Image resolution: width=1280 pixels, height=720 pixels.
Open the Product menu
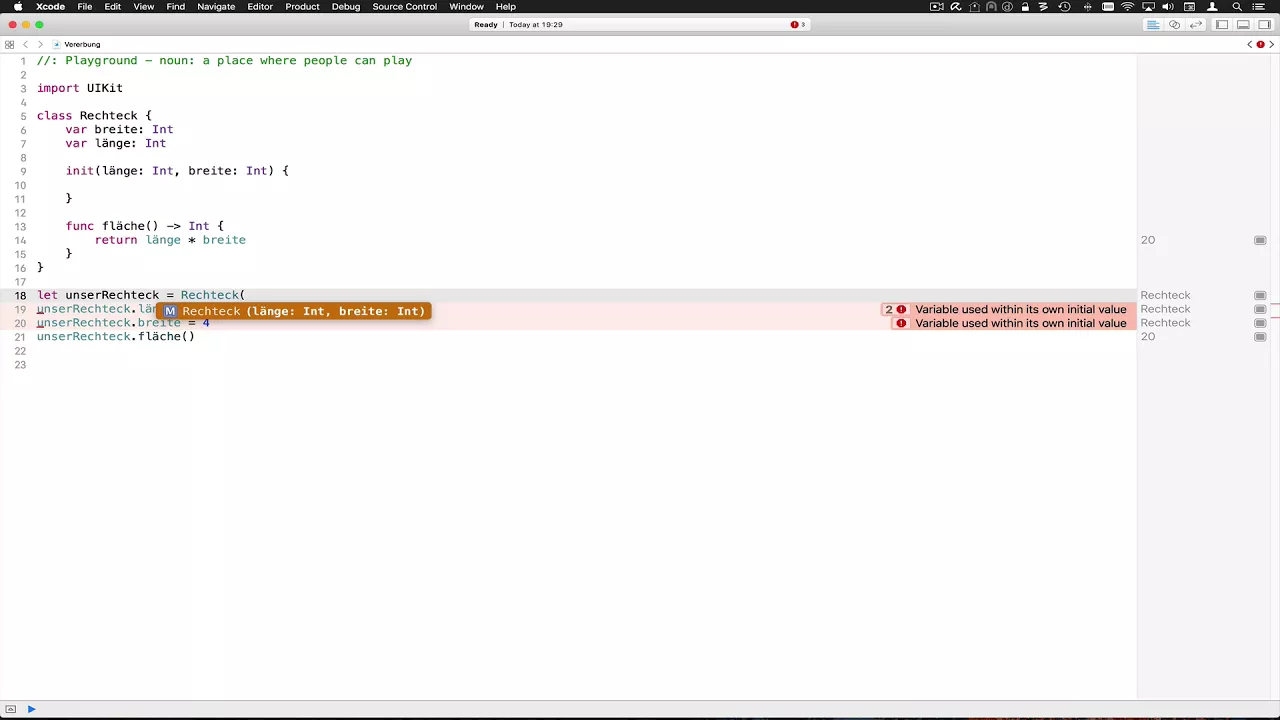coord(302,7)
